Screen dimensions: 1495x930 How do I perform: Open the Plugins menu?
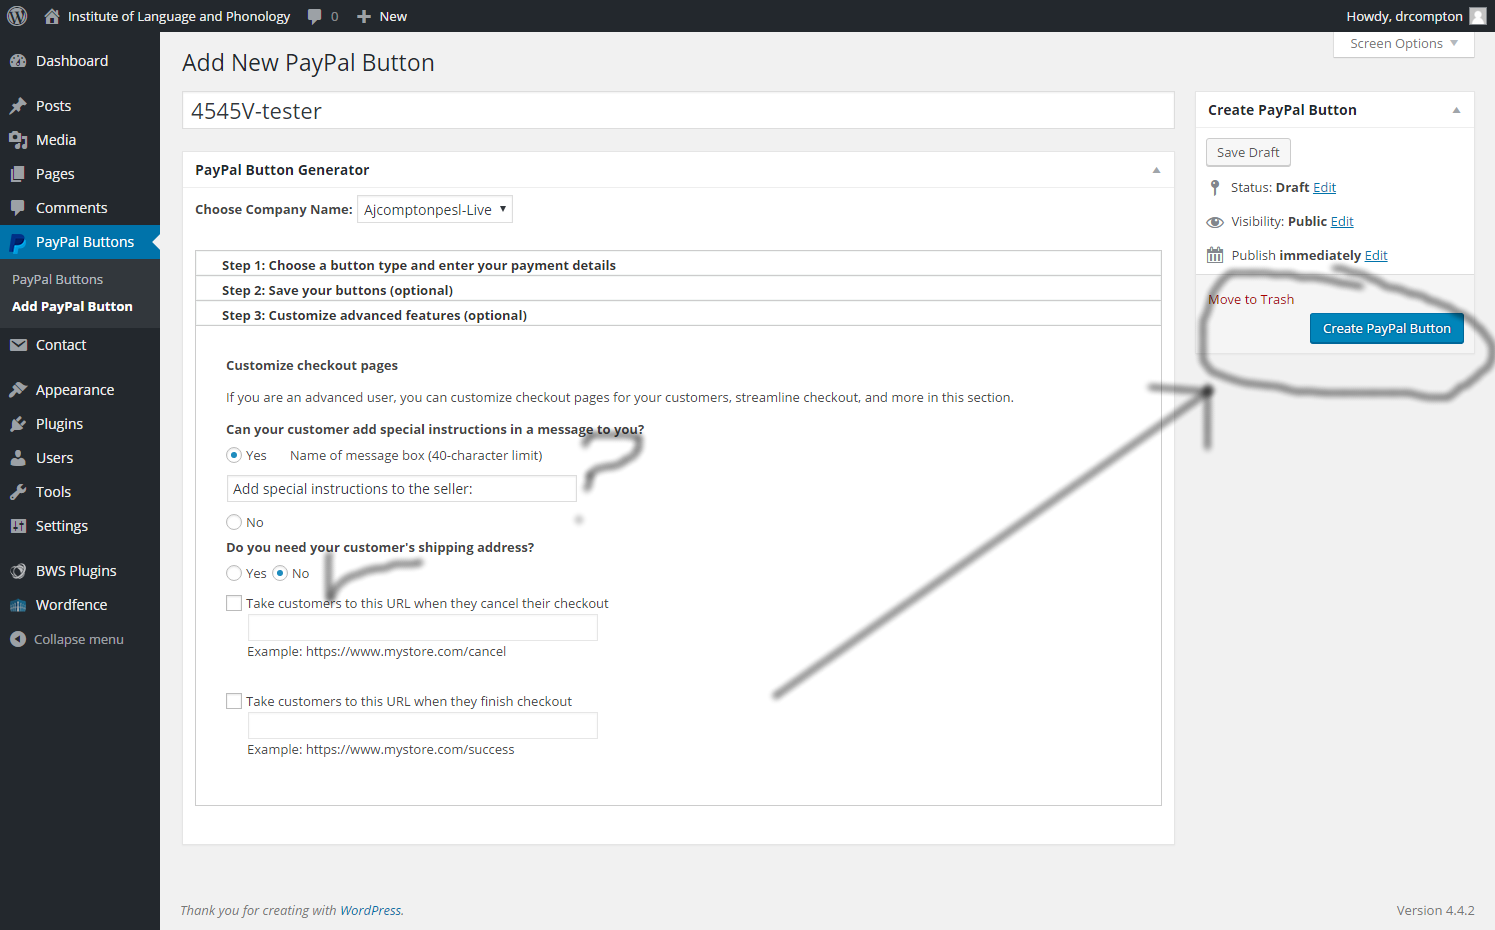(x=80, y=424)
